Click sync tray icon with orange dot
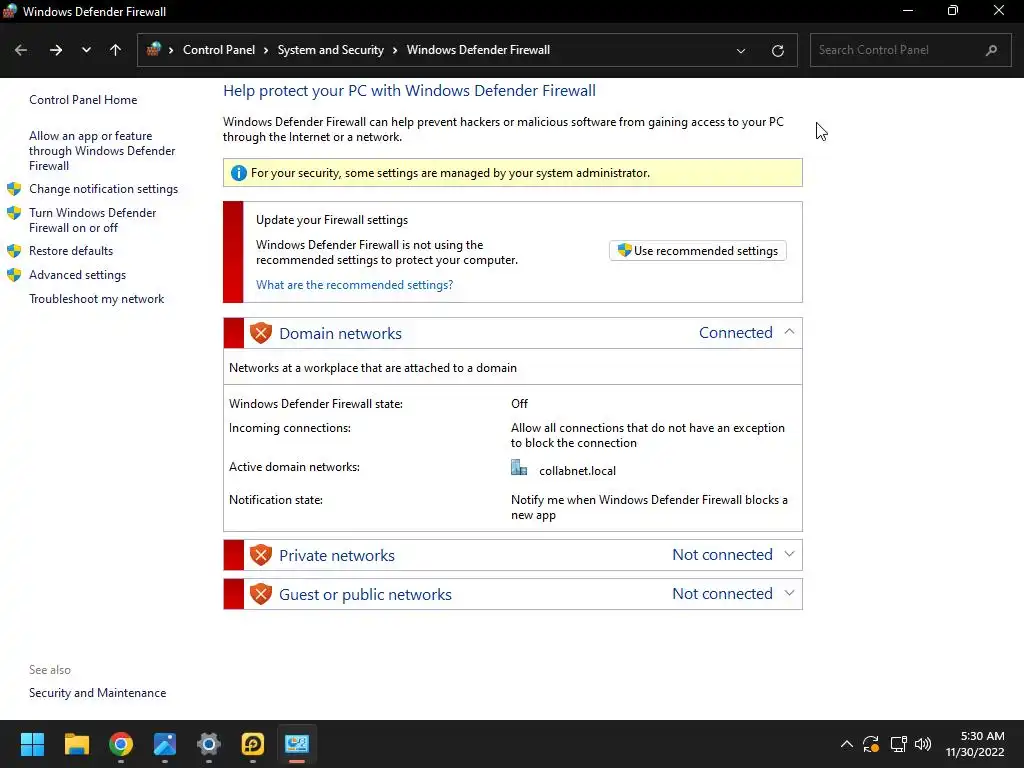Screen dimensions: 1024x768 [x=871, y=744]
